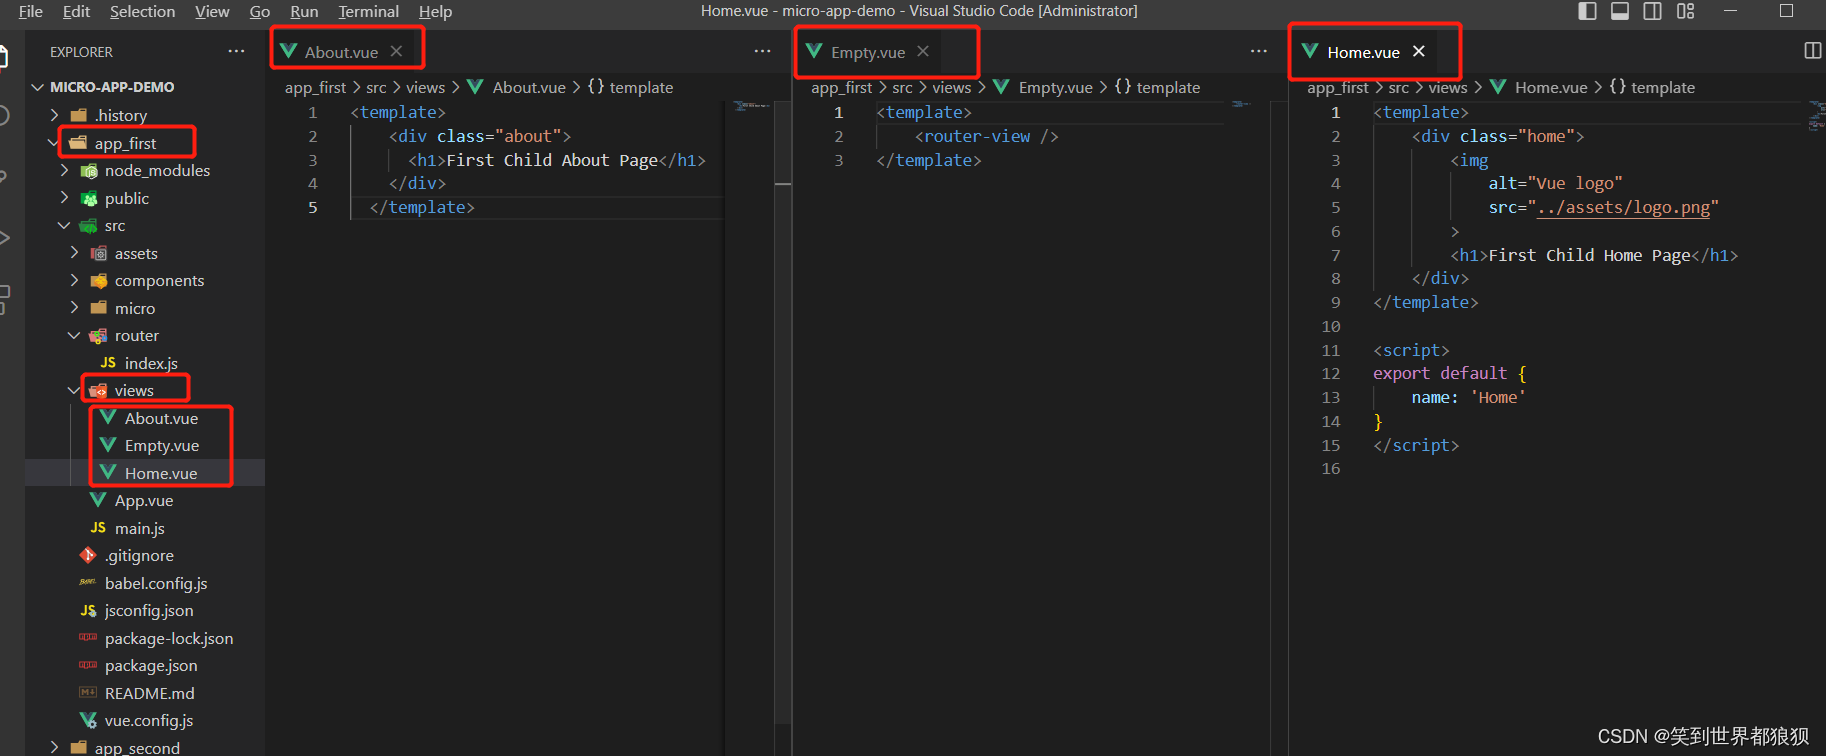Click split editor icon in Home.vue group
Viewport: 1826px width, 756px height.
click(1812, 51)
